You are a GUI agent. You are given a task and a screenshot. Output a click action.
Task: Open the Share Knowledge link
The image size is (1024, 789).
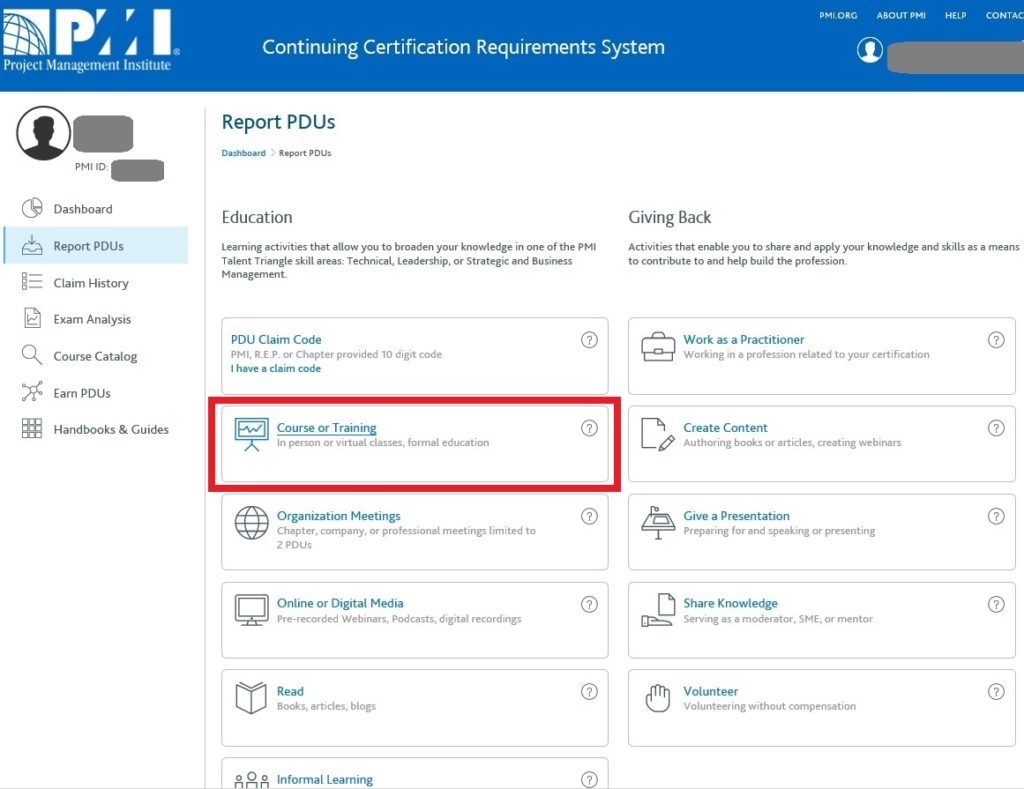click(730, 603)
